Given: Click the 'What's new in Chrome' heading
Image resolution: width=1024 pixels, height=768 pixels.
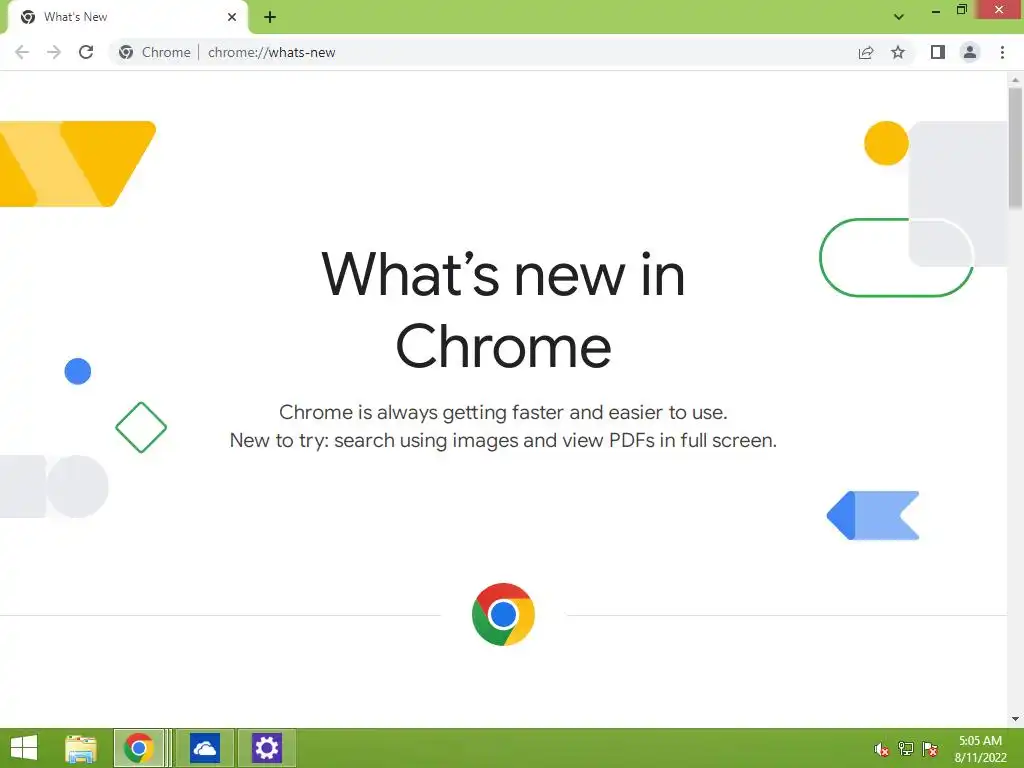Looking at the screenshot, I should click(503, 311).
